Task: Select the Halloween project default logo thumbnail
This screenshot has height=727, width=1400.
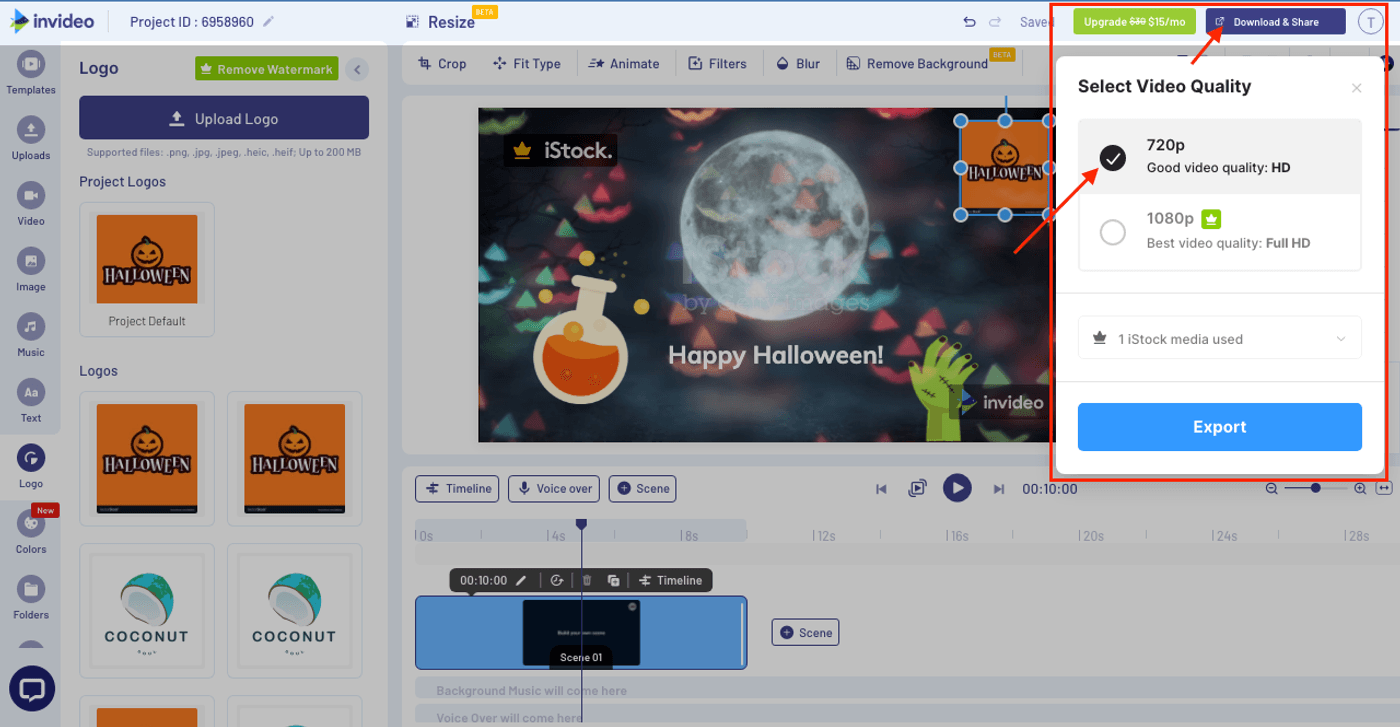Action: 146,259
